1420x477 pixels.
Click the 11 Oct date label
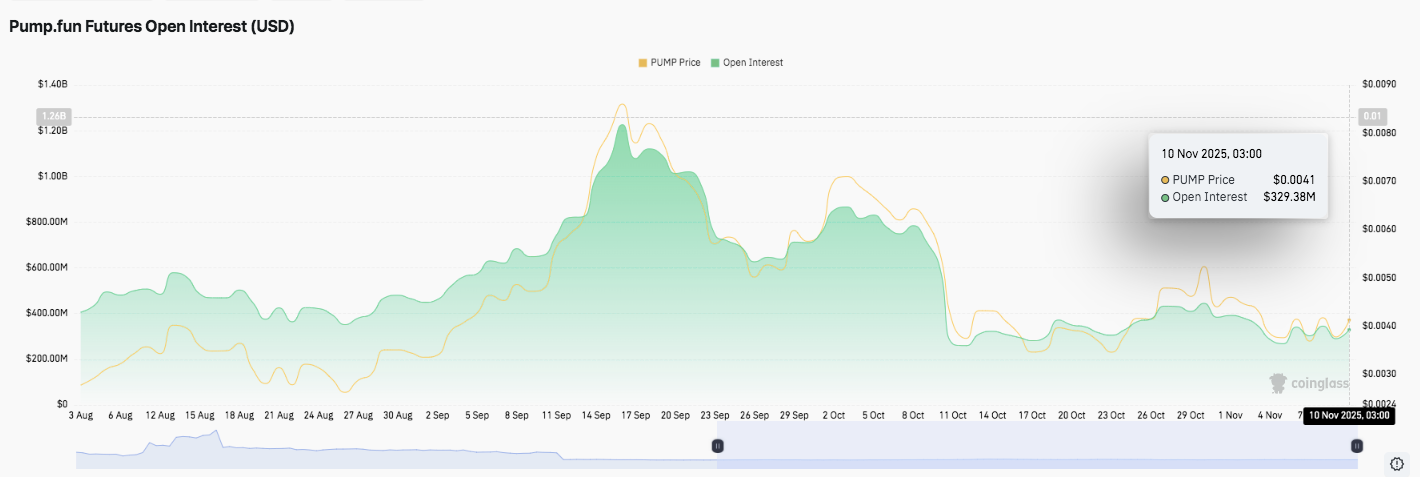951,415
